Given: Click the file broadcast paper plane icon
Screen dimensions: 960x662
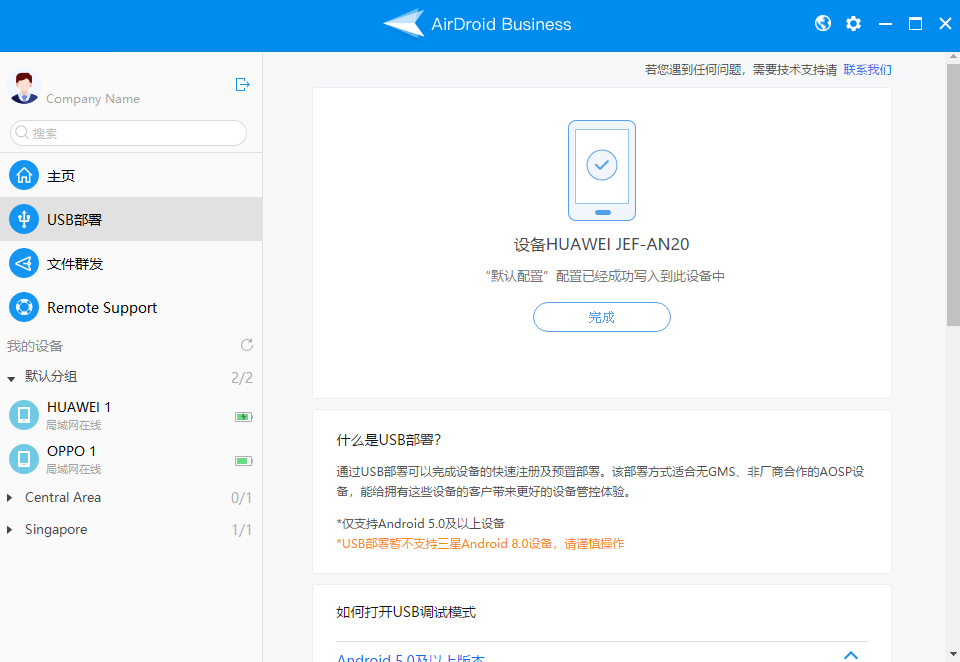Looking at the screenshot, I should (x=24, y=263).
